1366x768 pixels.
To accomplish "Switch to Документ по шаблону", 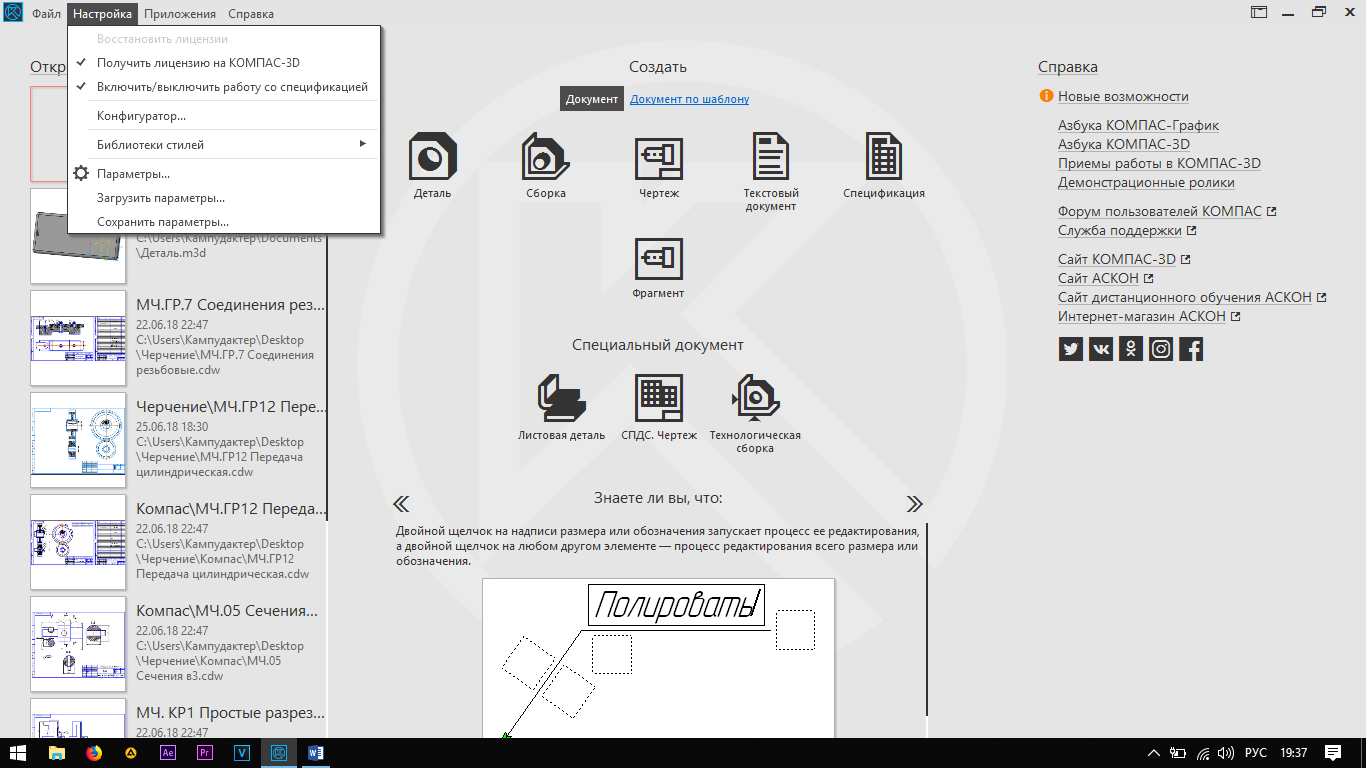I will [x=689, y=99].
